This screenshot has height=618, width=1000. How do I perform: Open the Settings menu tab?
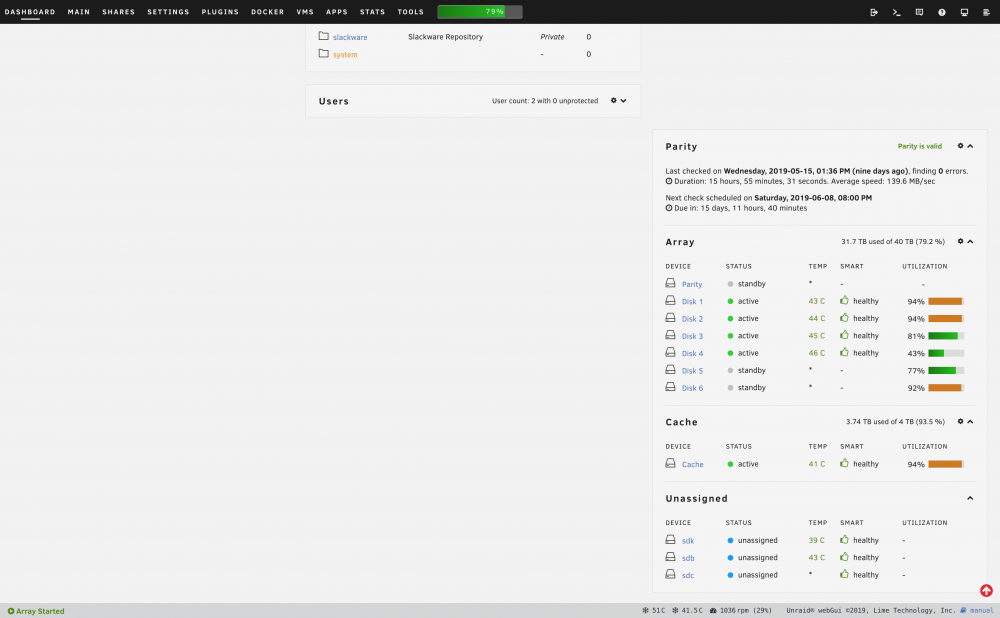[168, 12]
